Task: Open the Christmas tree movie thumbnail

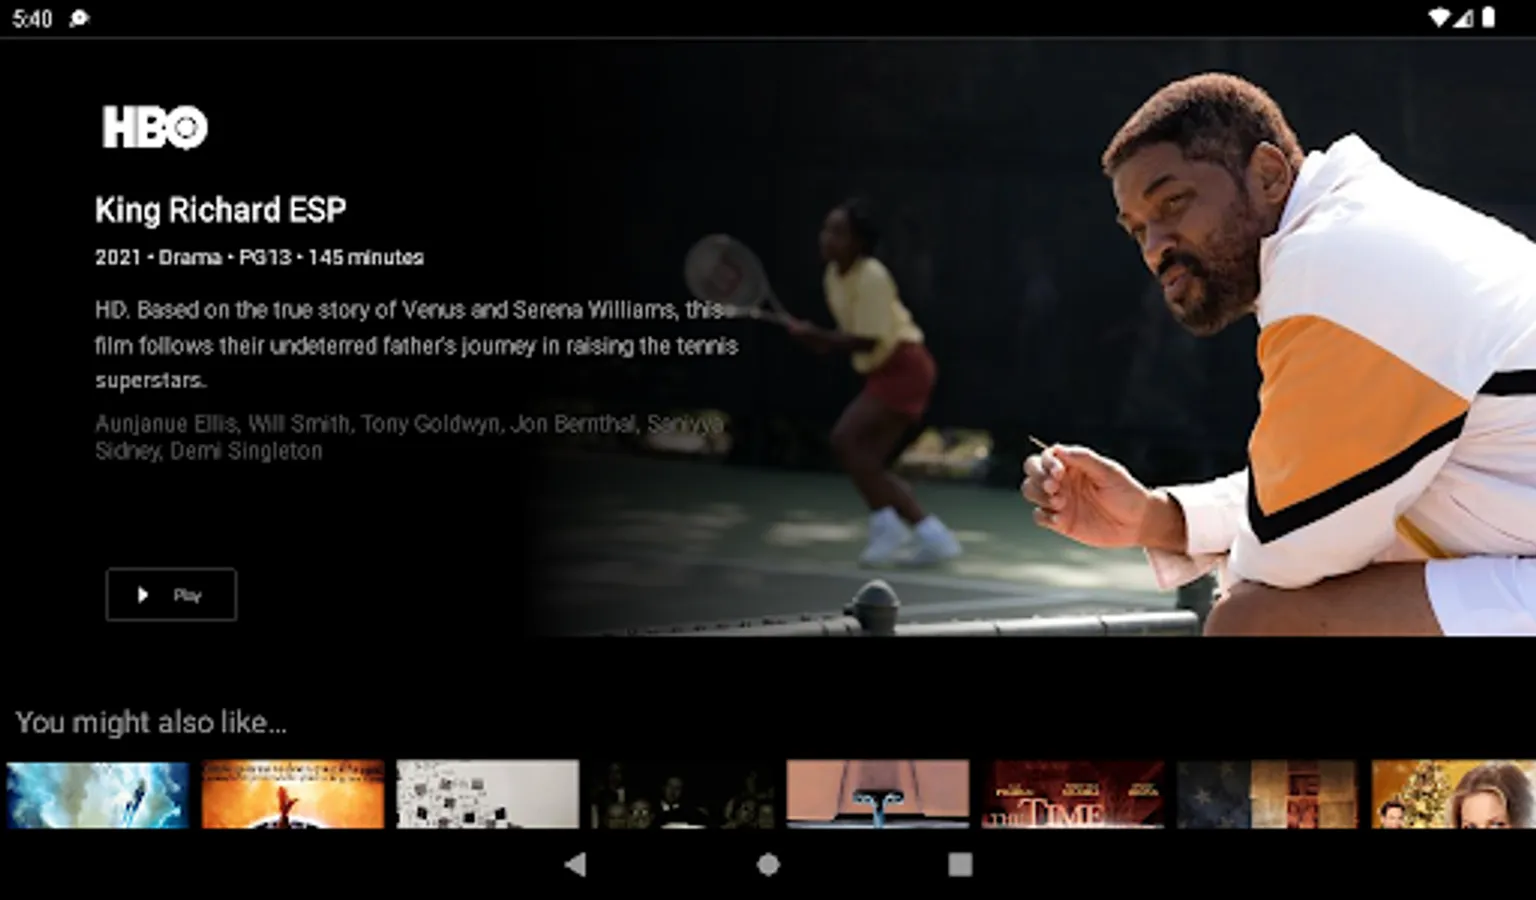Action: coord(1453,794)
